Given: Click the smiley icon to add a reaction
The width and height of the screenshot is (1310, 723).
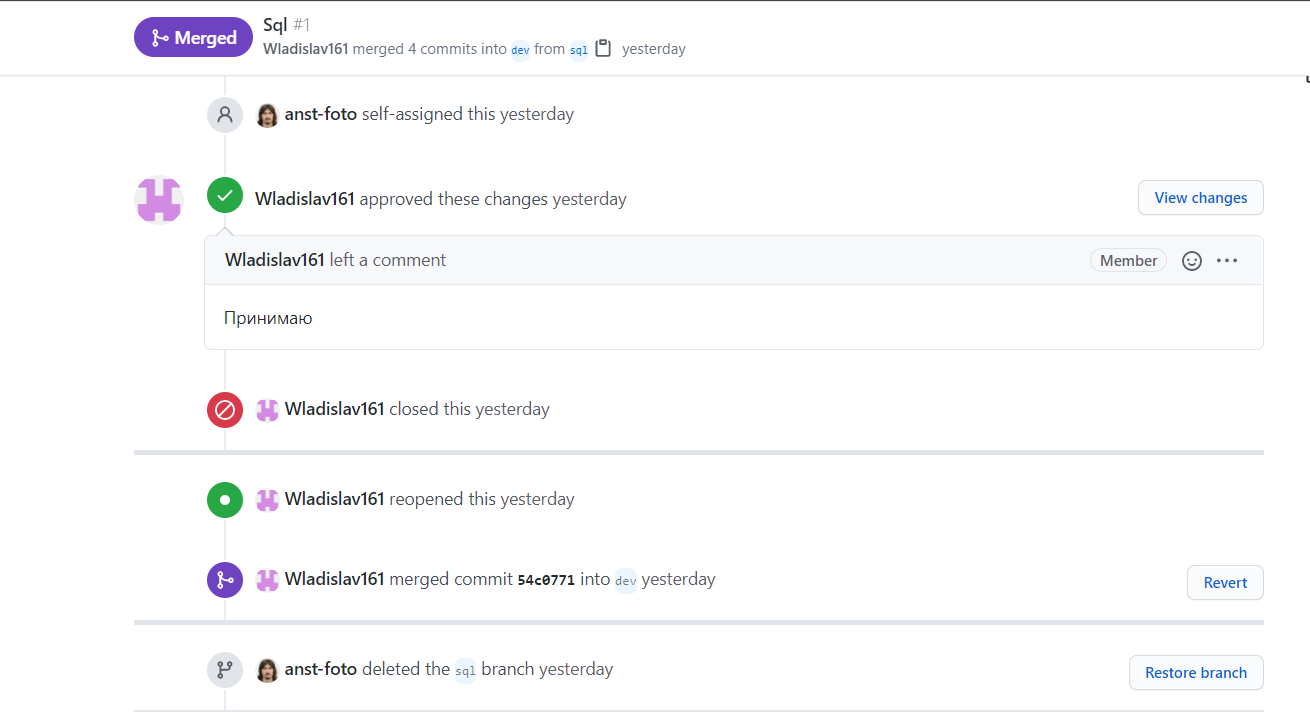Looking at the screenshot, I should [1191, 260].
